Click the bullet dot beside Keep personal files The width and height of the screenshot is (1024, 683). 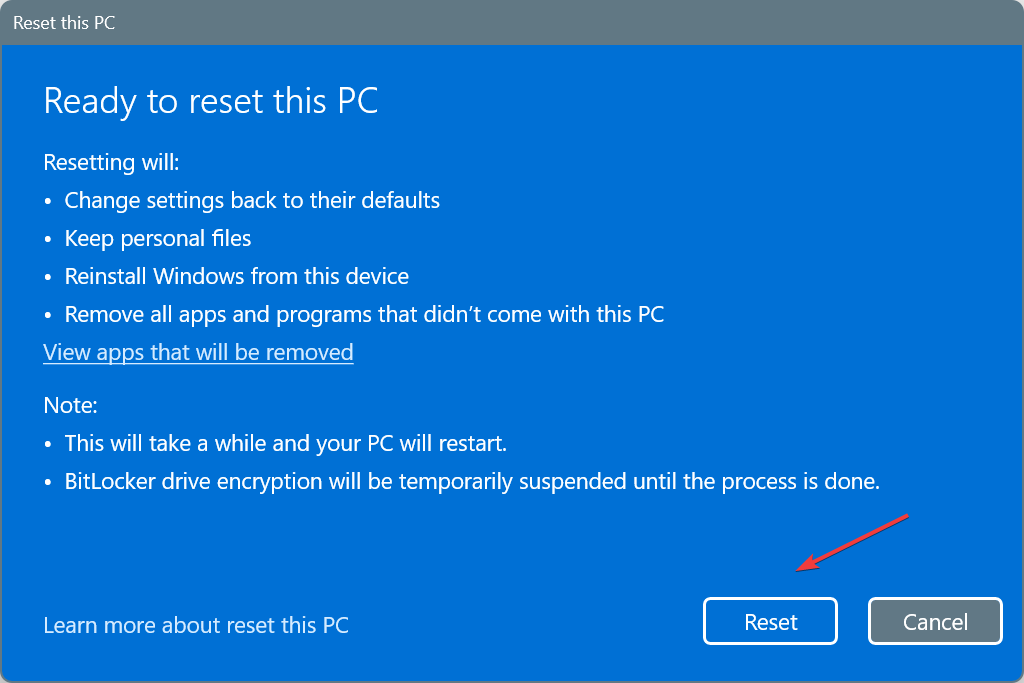[x=48, y=240]
